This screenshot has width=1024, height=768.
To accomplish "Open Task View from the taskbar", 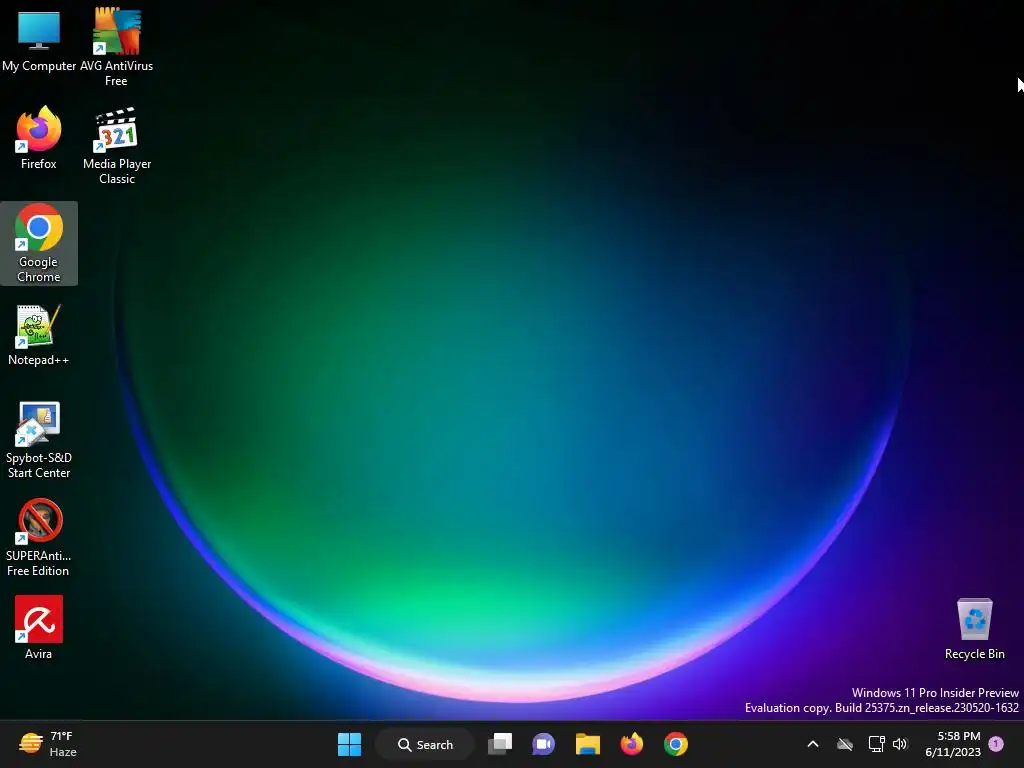I will (x=500, y=744).
